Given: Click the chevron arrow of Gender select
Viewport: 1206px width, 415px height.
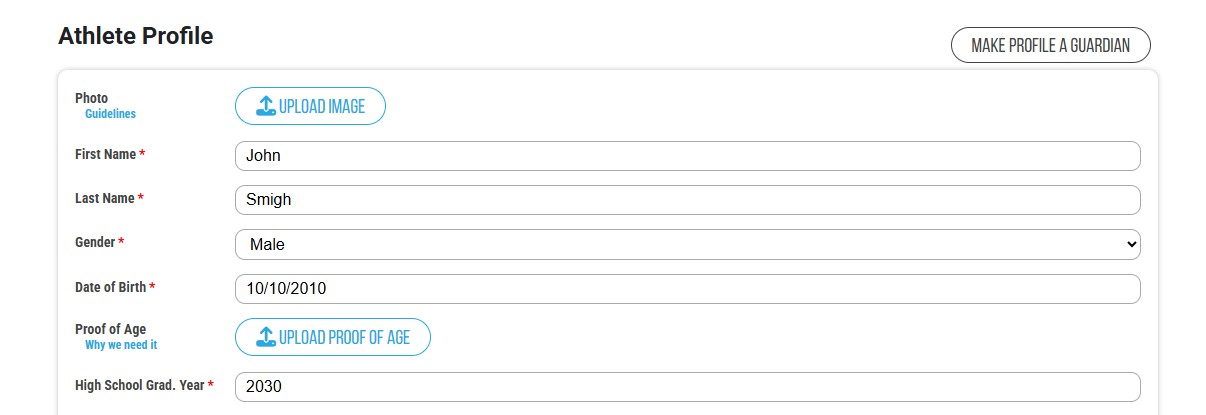Looking at the screenshot, I should click(1131, 244).
